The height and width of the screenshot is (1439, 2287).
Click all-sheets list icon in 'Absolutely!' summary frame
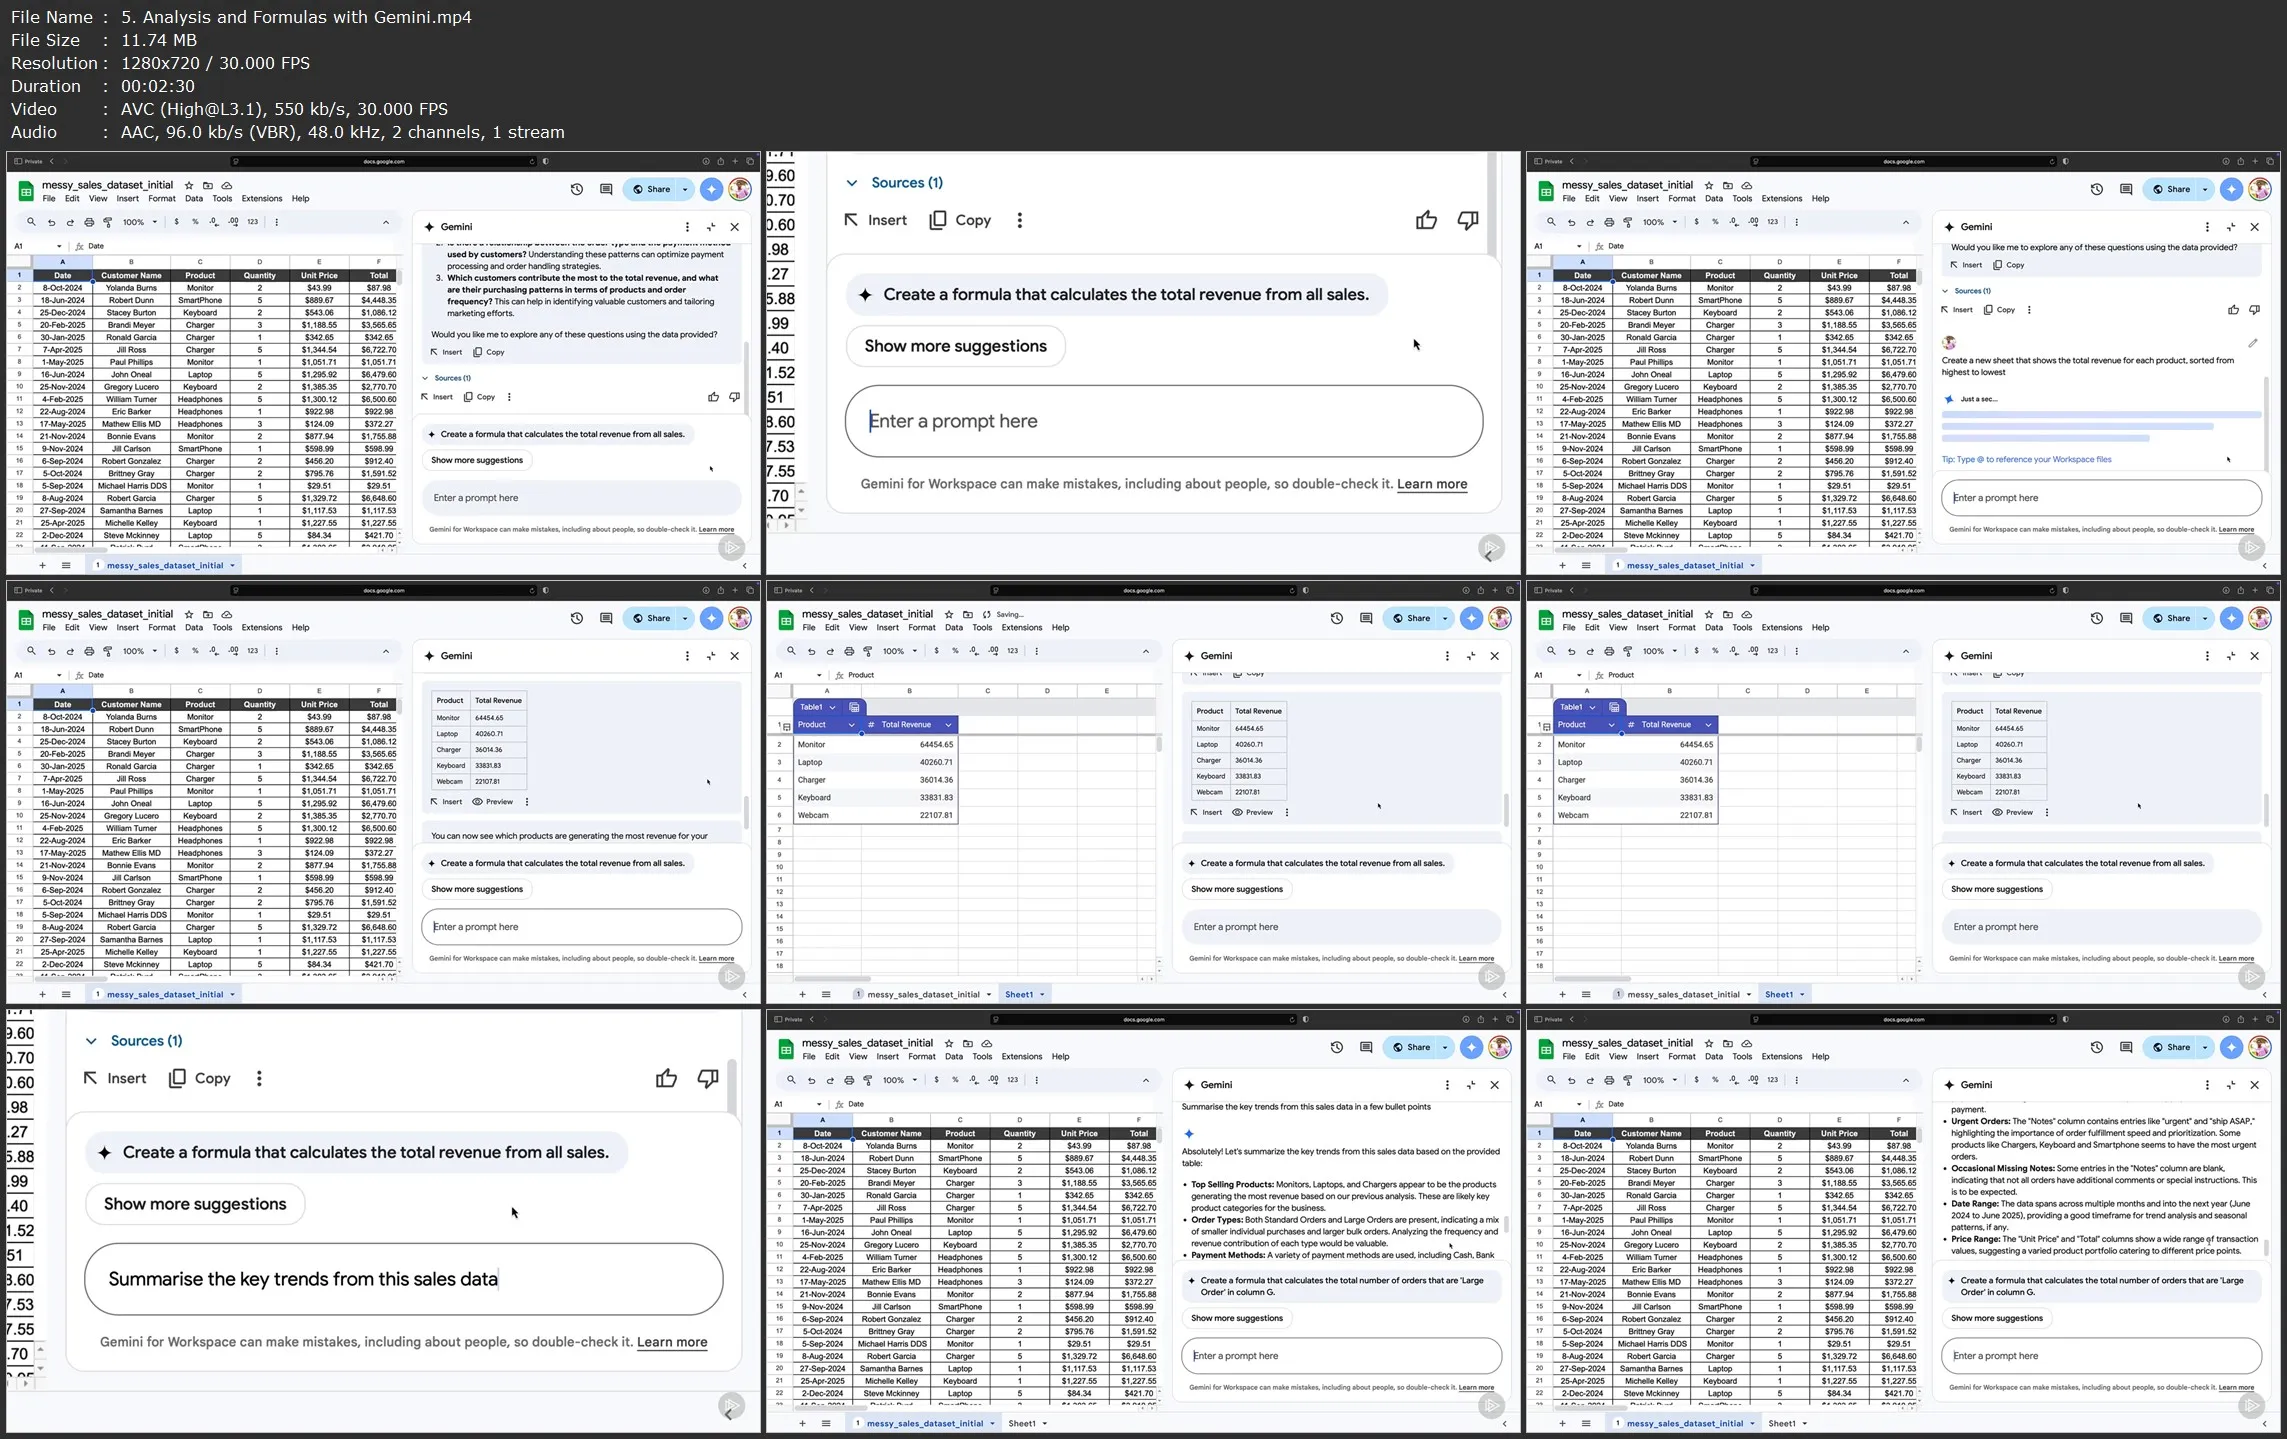(826, 1423)
